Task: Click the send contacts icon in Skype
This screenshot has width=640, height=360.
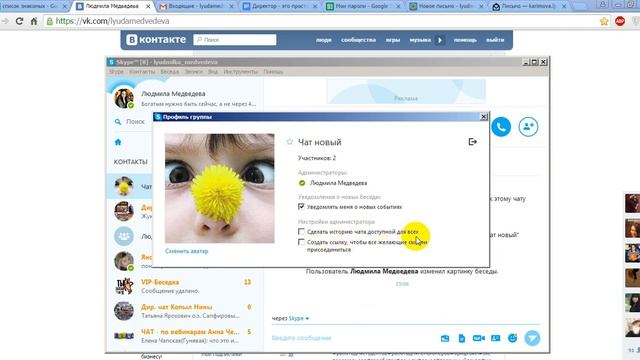Action: tap(496, 338)
